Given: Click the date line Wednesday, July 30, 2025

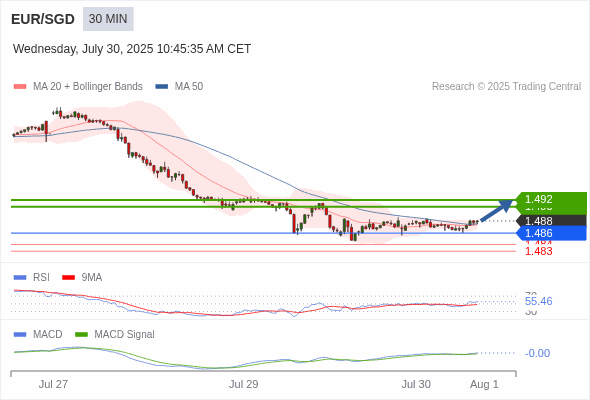Looking at the screenshot, I should tap(132, 49).
